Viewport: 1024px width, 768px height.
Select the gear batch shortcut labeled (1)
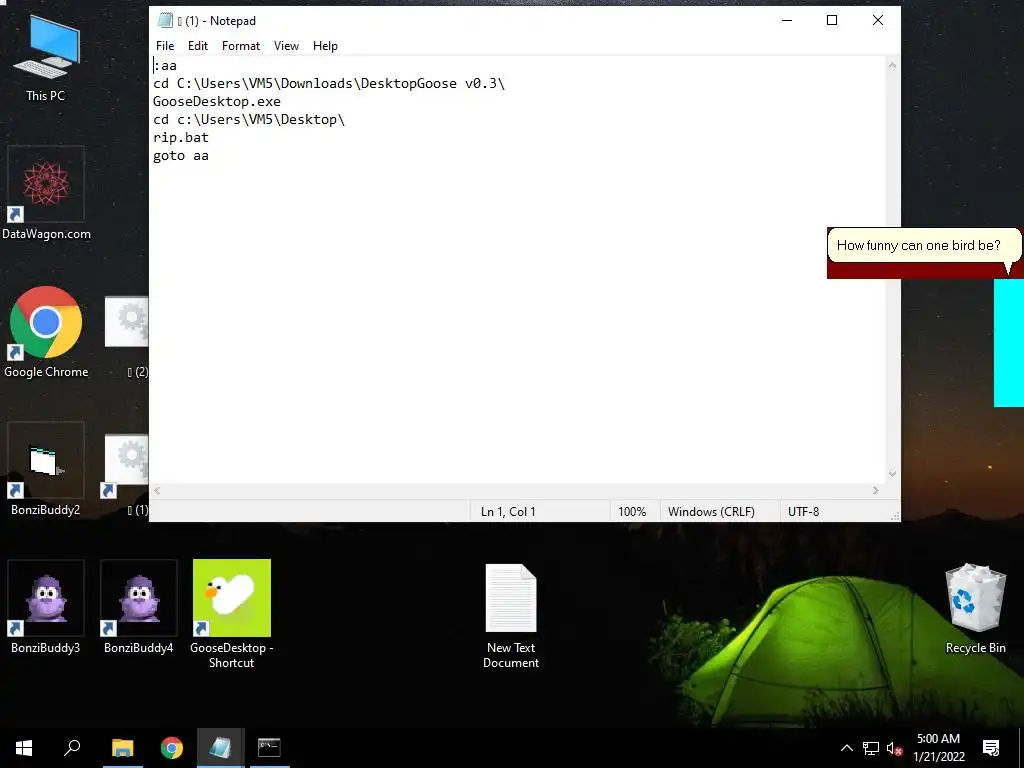[x=126, y=475]
